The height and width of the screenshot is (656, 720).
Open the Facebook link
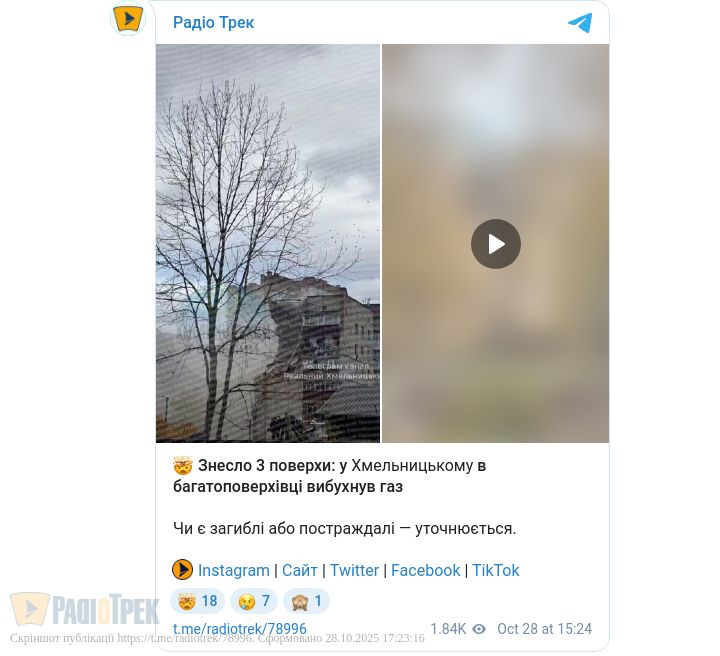click(x=425, y=570)
